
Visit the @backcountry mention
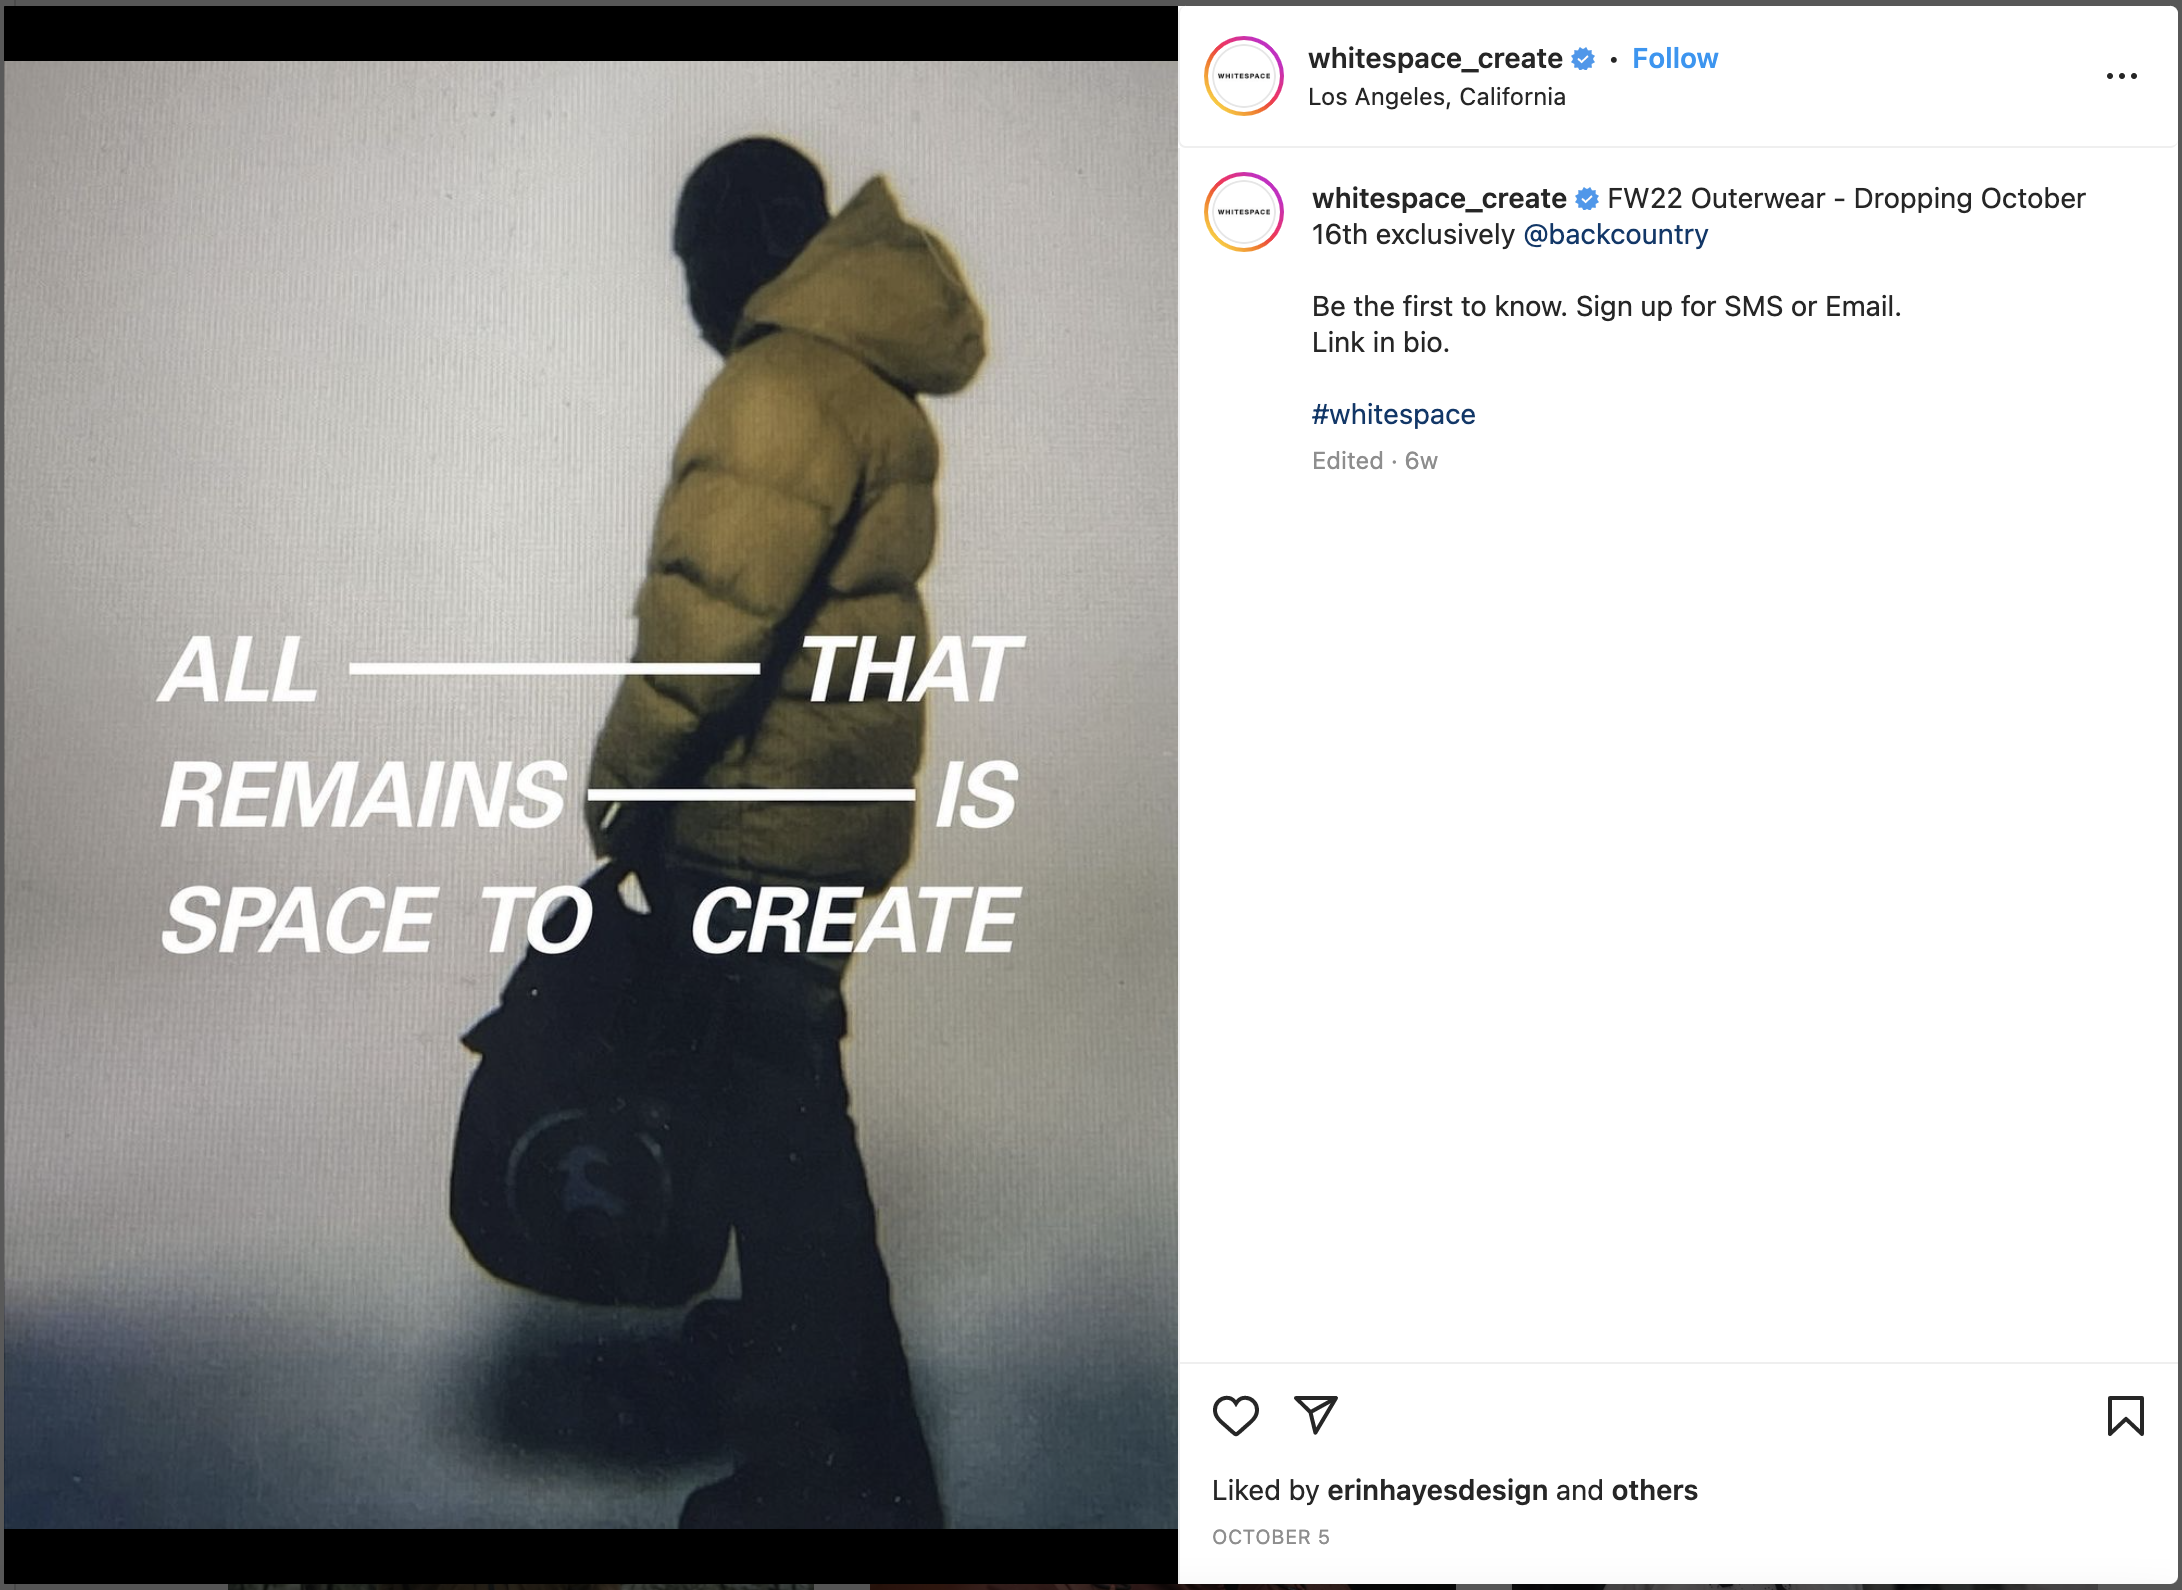pyautogui.click(x=1615, y=234)
